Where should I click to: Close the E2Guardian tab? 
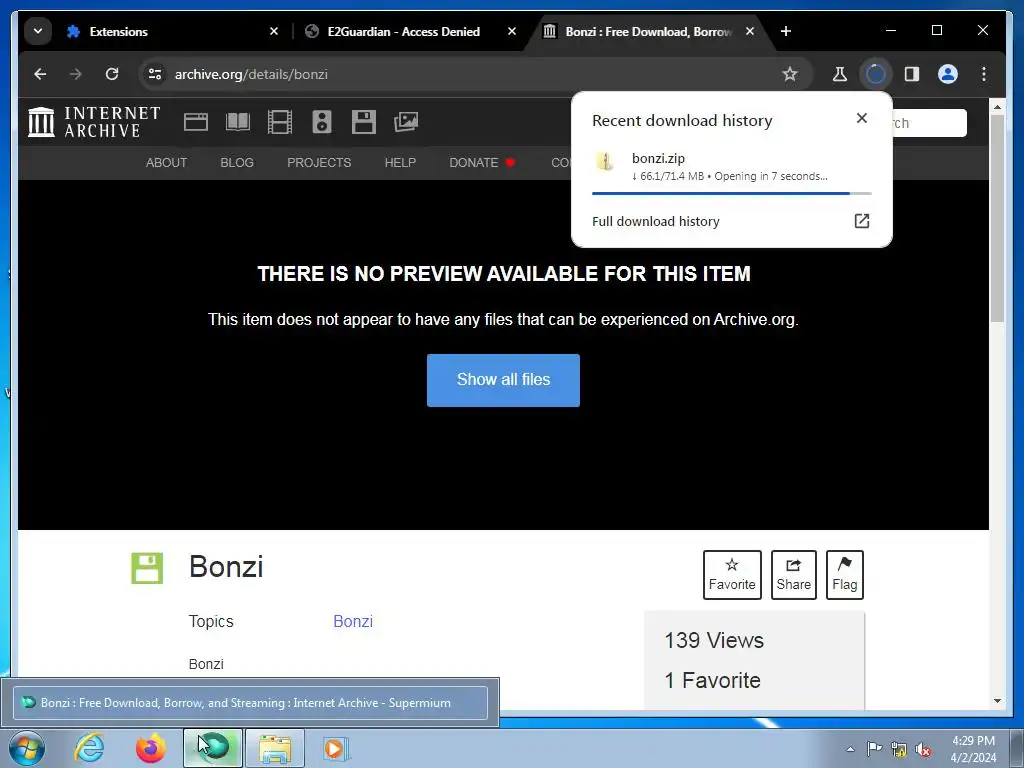point(512,31)
